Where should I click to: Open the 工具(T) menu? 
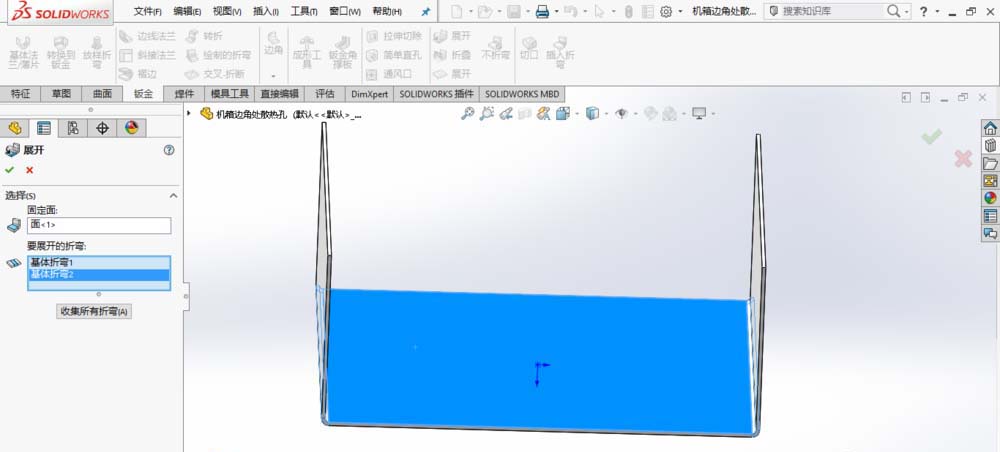tap(304, 11)
